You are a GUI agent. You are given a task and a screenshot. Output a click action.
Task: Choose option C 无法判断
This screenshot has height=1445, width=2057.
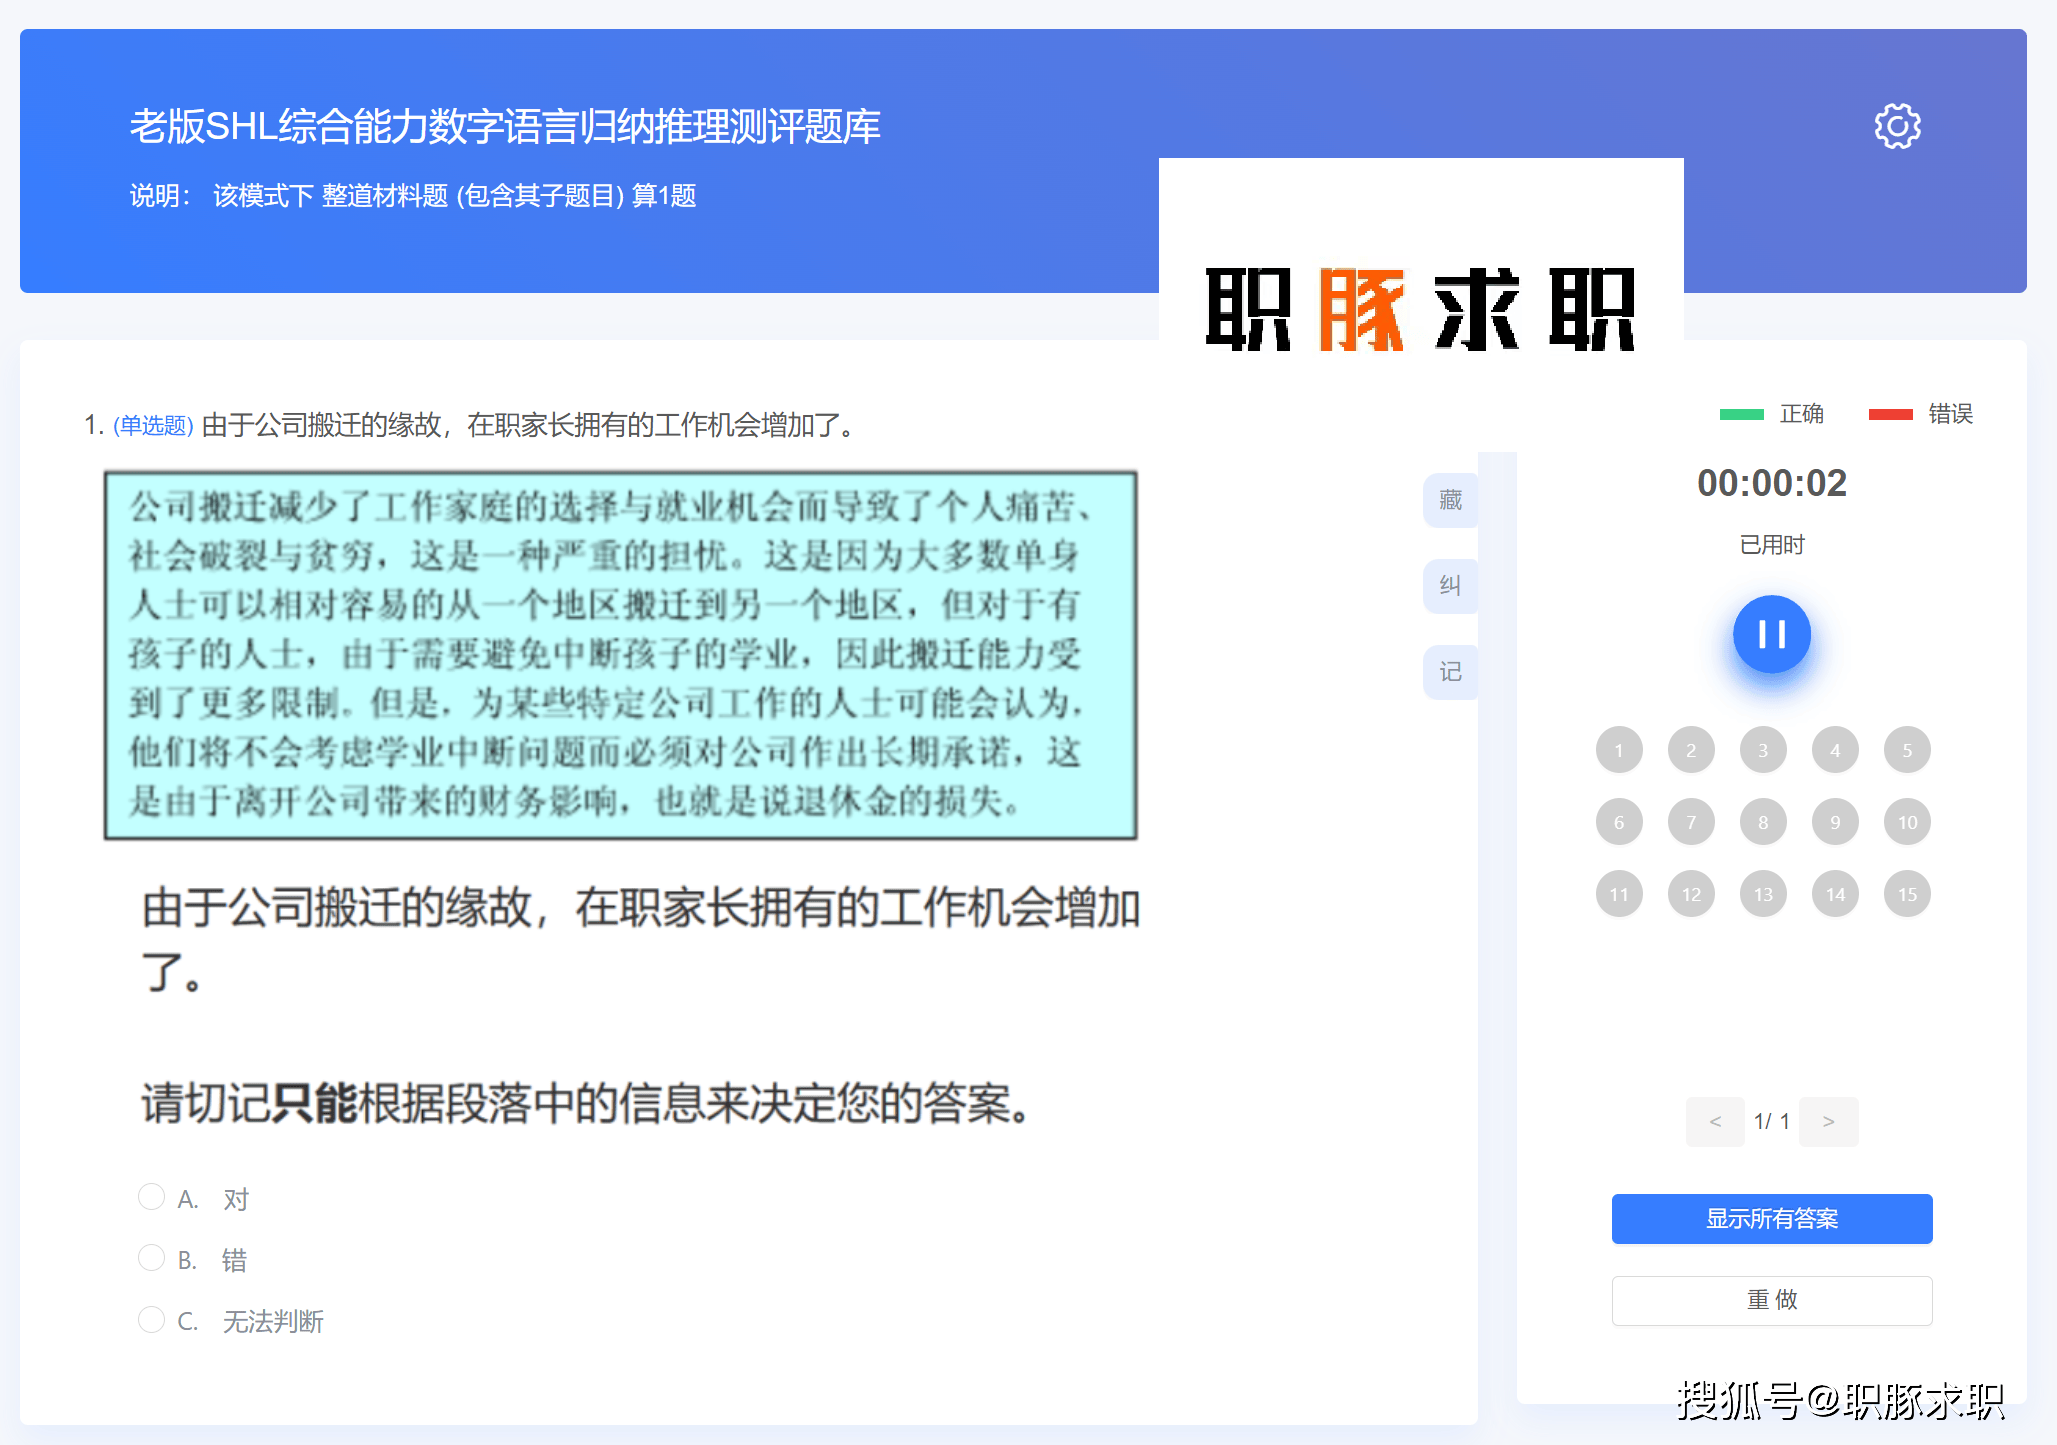tap(152, 1320)
